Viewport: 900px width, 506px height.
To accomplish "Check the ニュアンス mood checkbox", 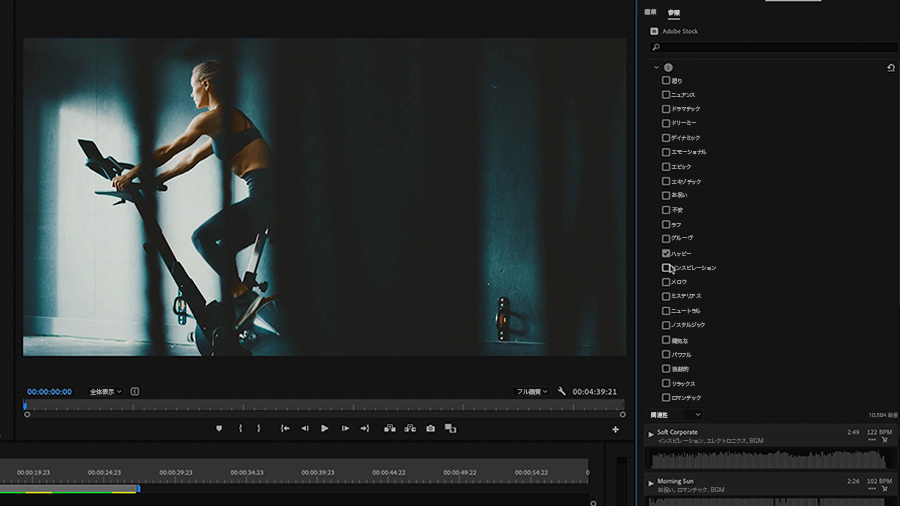I will 666,95.
